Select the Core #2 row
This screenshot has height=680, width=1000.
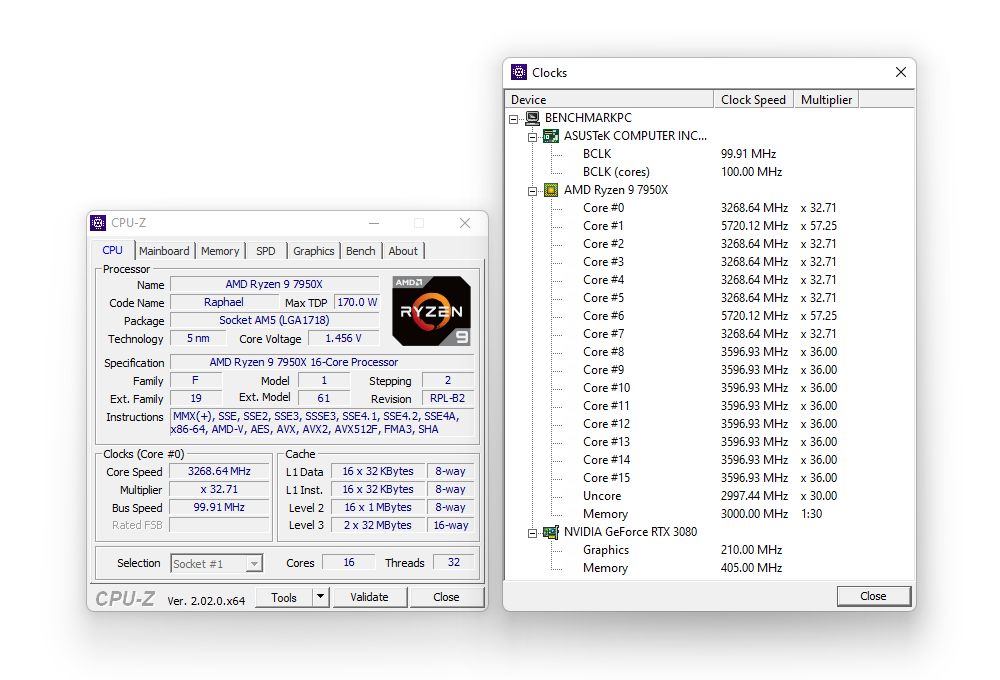(710, 244)
